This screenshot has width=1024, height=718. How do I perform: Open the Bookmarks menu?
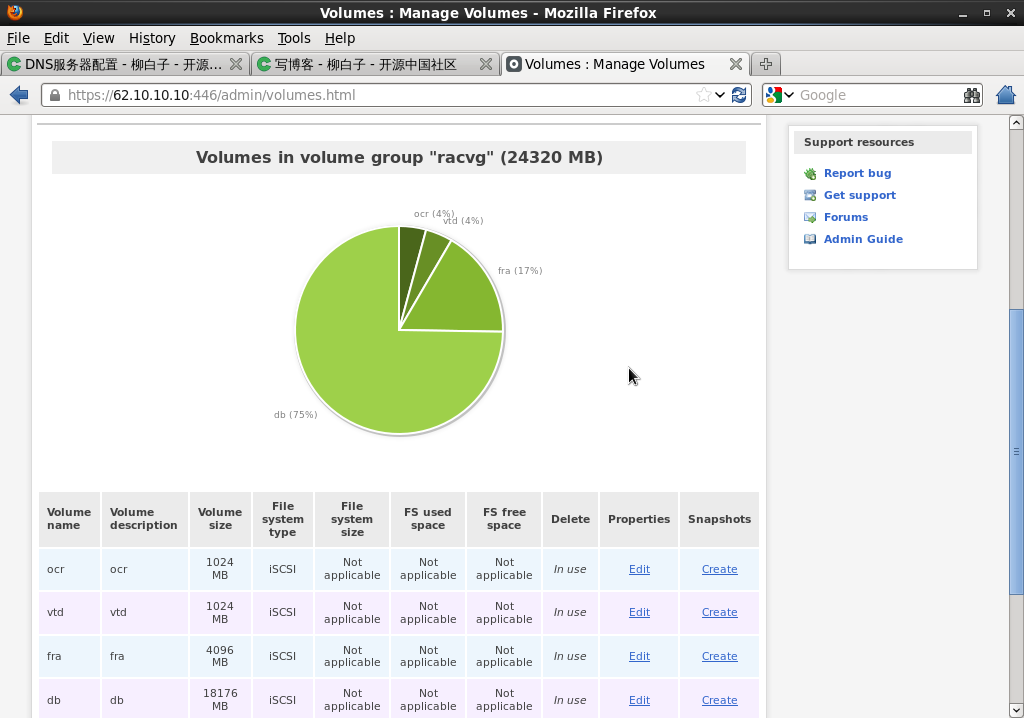tap(226, 38)
